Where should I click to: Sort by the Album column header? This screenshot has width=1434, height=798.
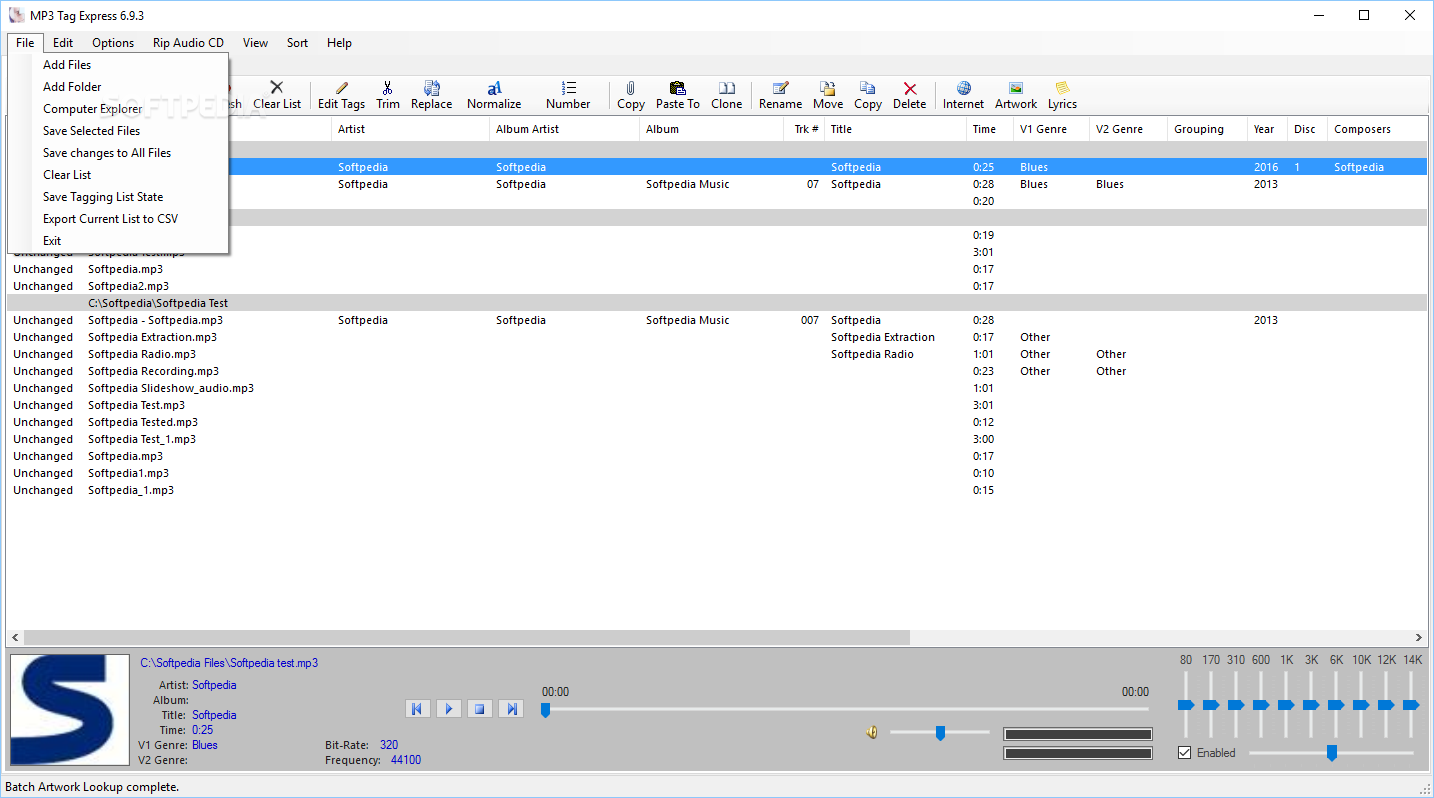[711, 129]
